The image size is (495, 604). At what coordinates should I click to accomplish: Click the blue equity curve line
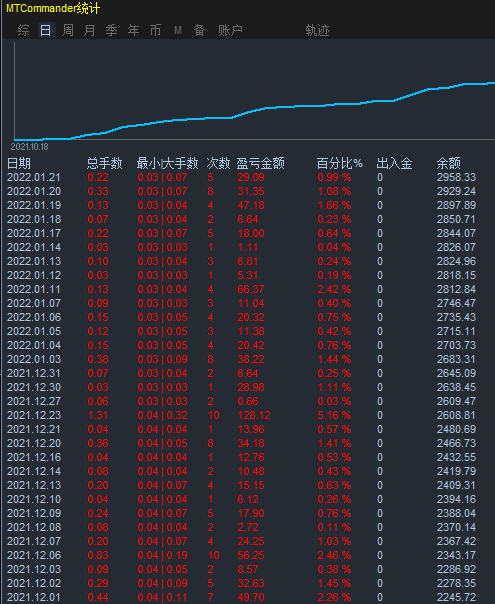[254, 111]
